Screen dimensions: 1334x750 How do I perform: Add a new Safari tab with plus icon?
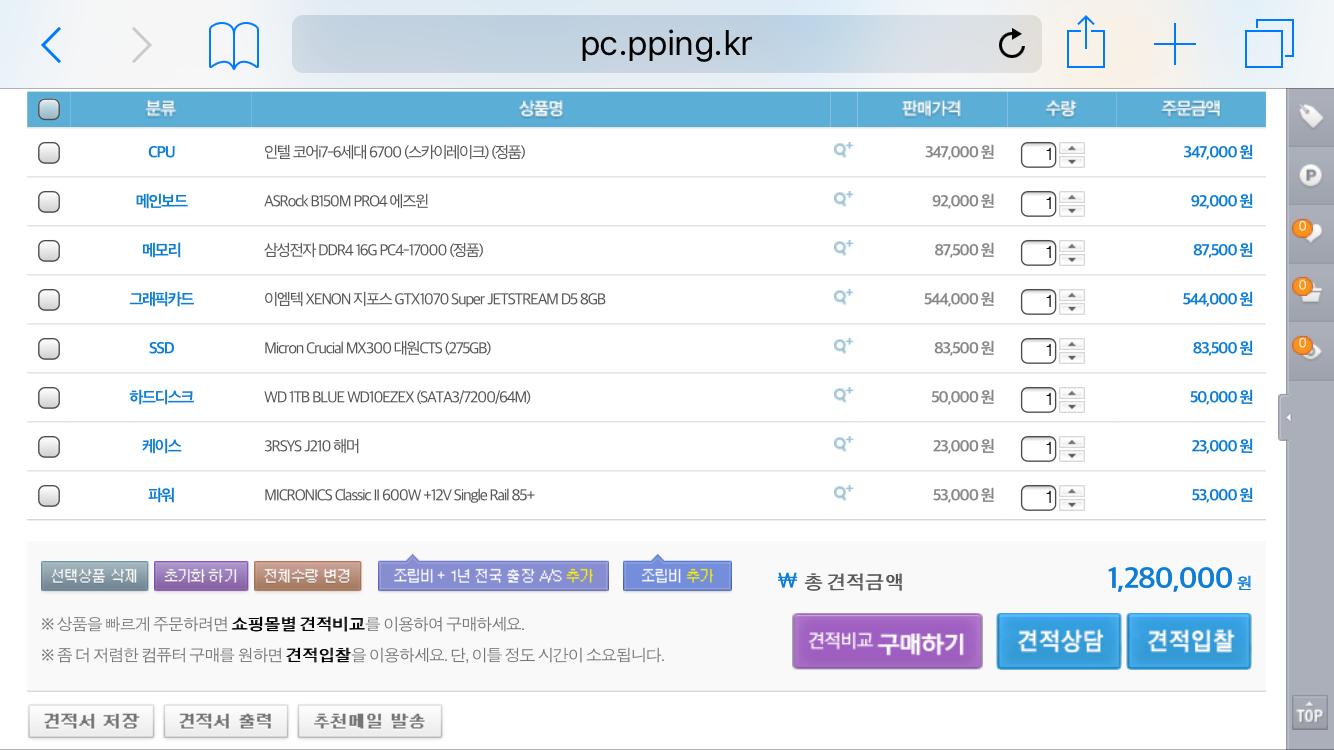(x=1175, y=45)
